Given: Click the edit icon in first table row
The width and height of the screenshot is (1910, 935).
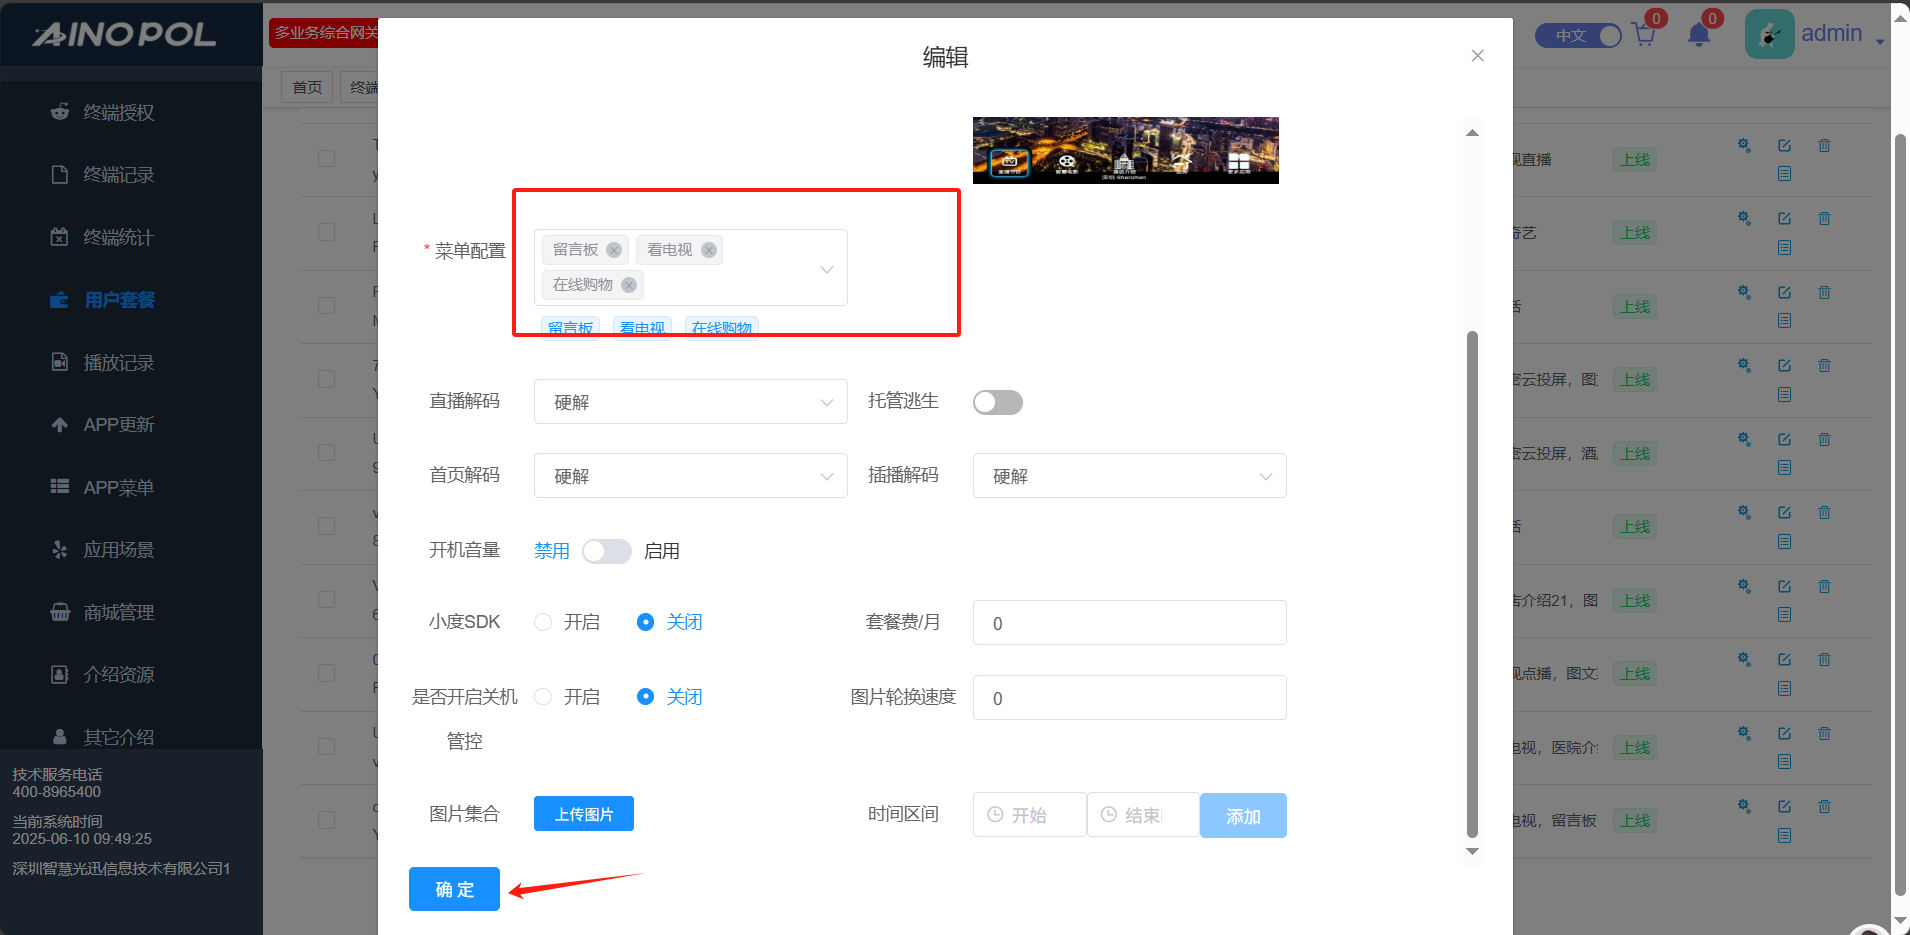Looking at the screenshot, I should point(1784,146).
